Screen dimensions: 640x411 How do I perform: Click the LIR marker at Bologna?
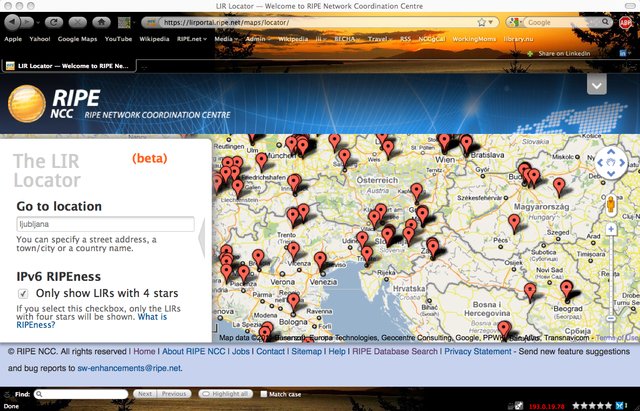click(x=293, y=304)
